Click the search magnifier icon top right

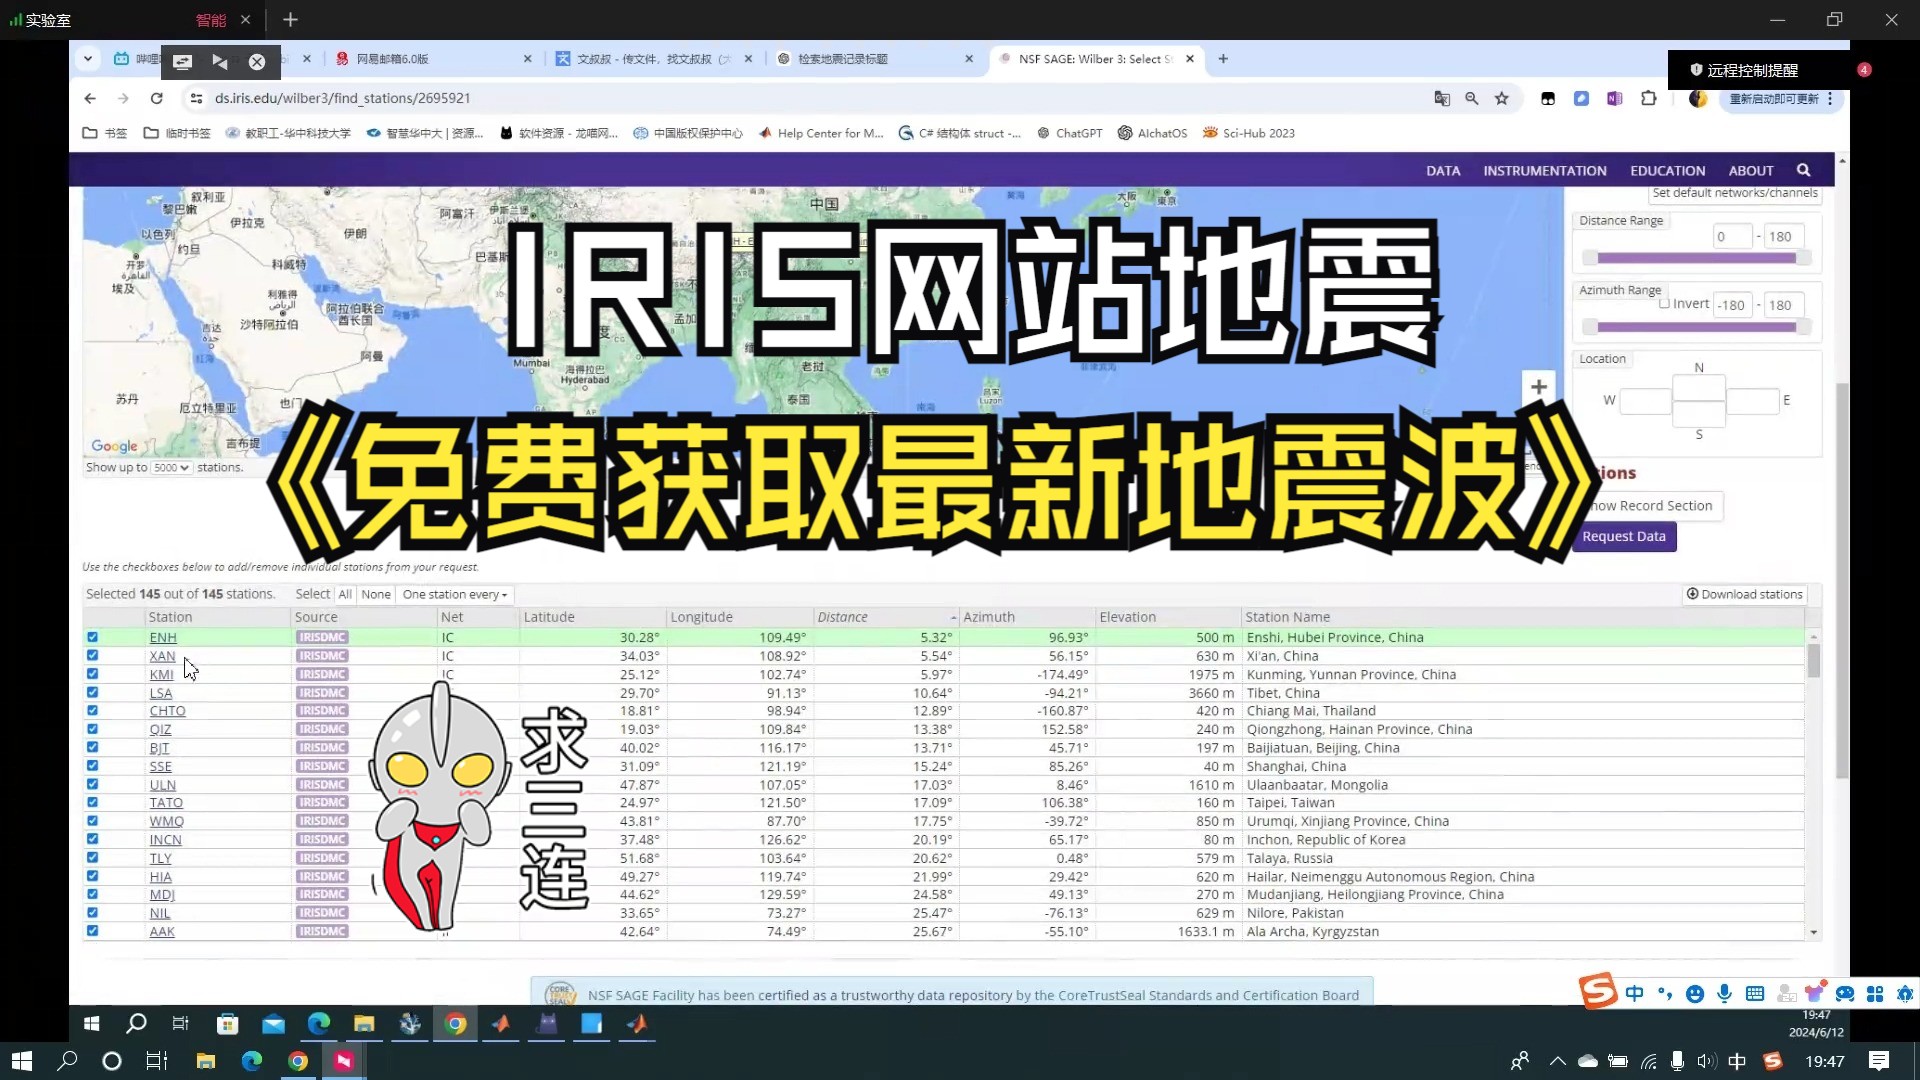(1804, 170)
